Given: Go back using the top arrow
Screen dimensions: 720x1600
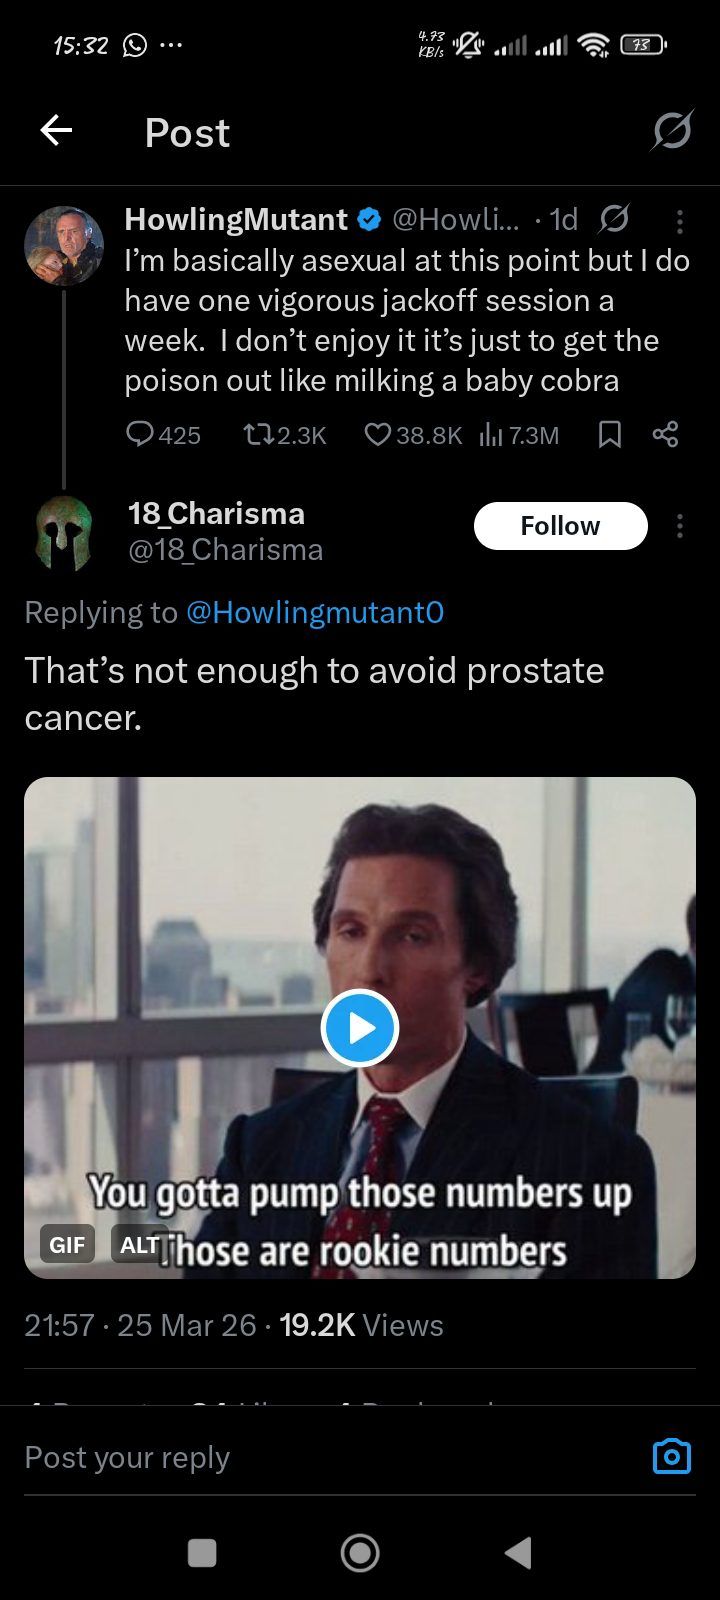Looking at the screenshot, I should (x=56, y=131).
